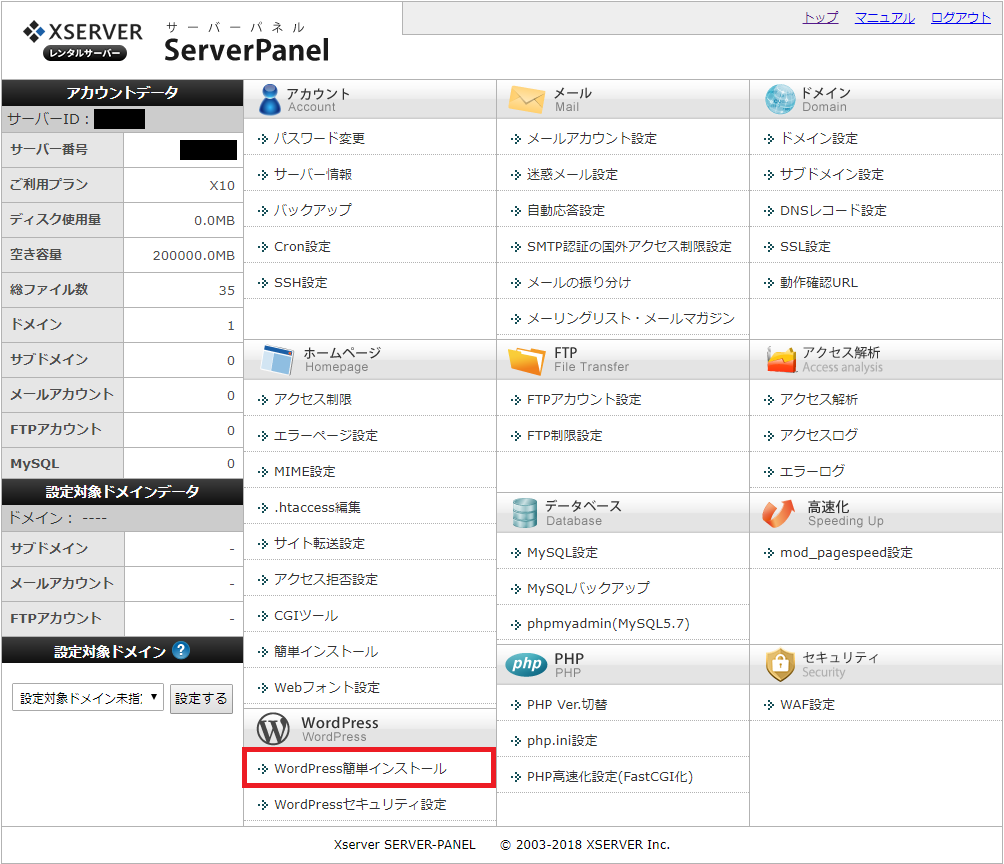
Task: Open メールの振り分け
Action: pyautogui.click(x=579, y=282)
